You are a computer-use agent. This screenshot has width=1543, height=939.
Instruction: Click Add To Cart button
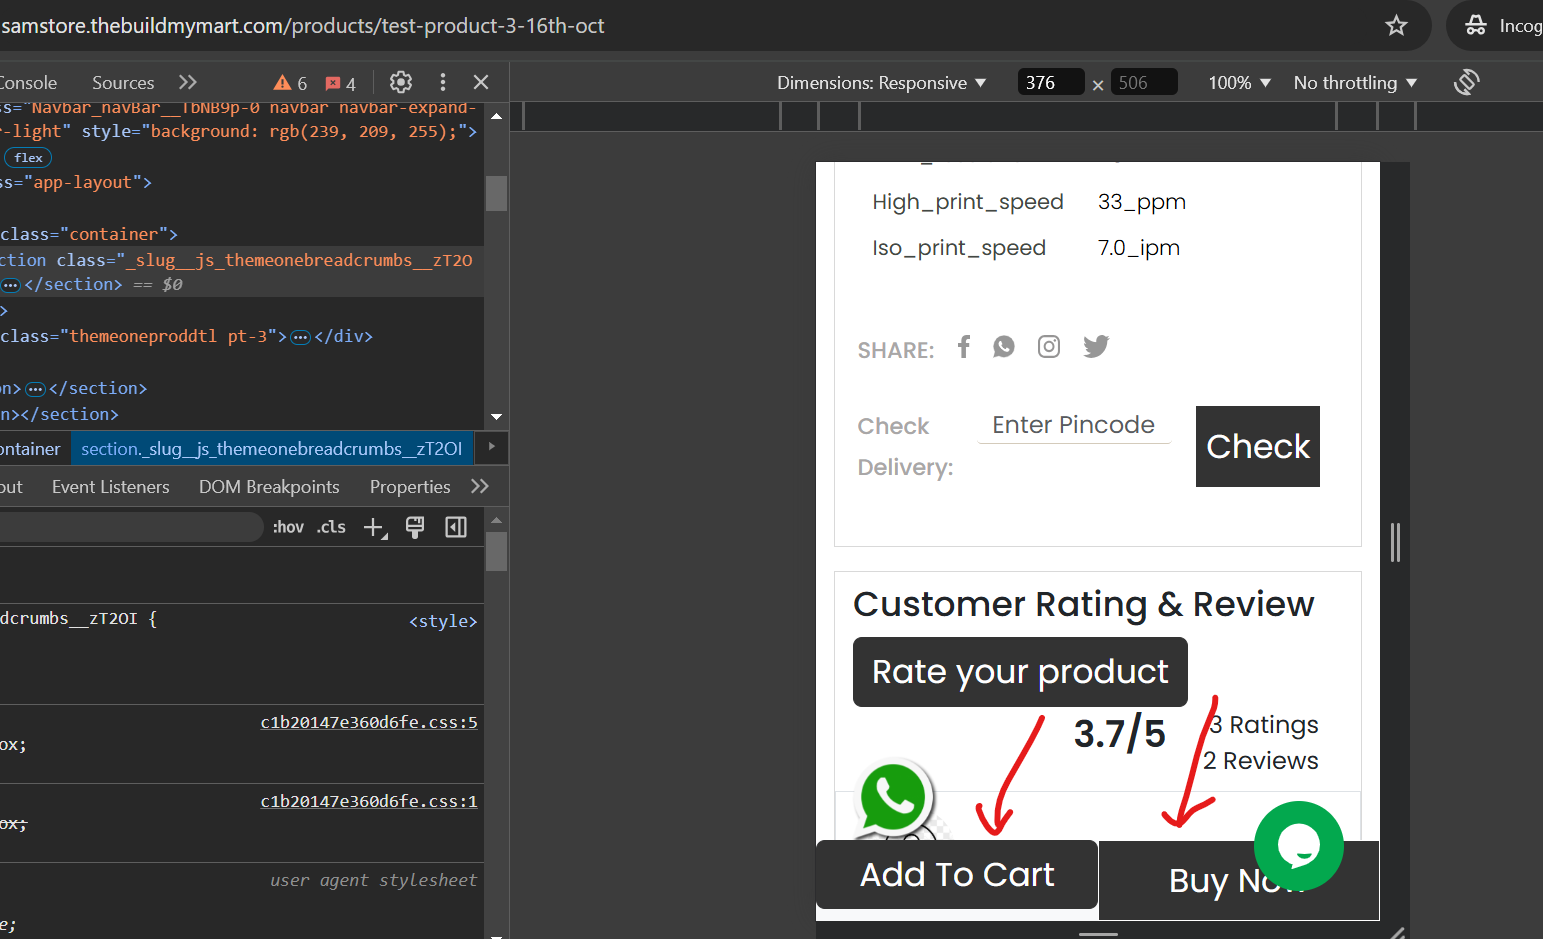point(957,875)
